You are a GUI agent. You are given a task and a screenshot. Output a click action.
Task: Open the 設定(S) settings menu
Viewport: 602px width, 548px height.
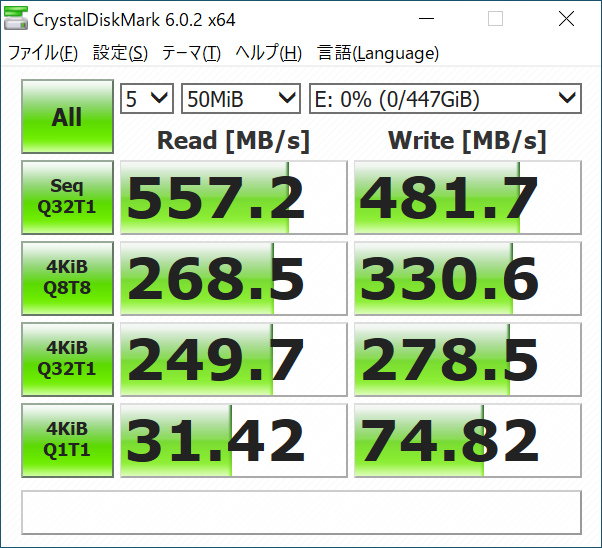[x=120, y=53]
